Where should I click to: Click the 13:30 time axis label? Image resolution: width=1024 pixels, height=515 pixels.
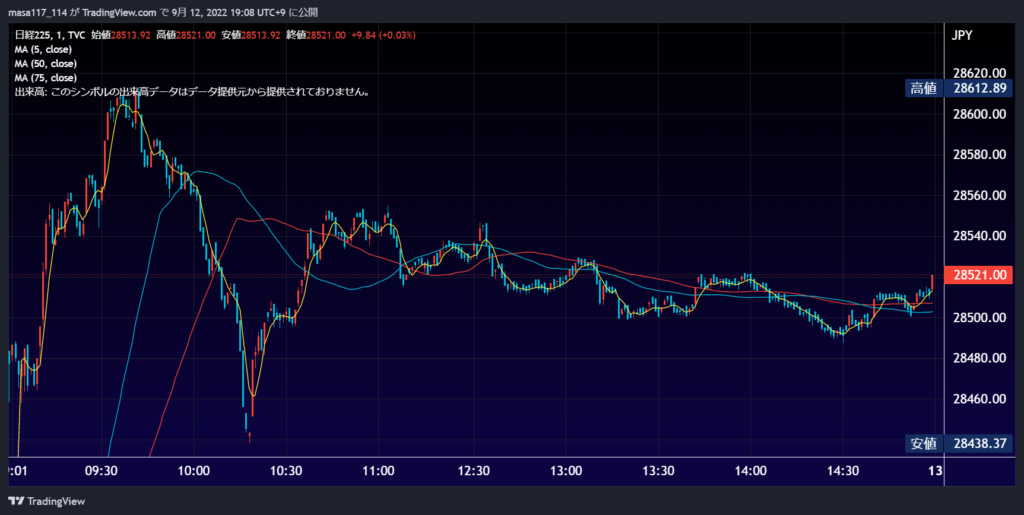pos(658,471)
